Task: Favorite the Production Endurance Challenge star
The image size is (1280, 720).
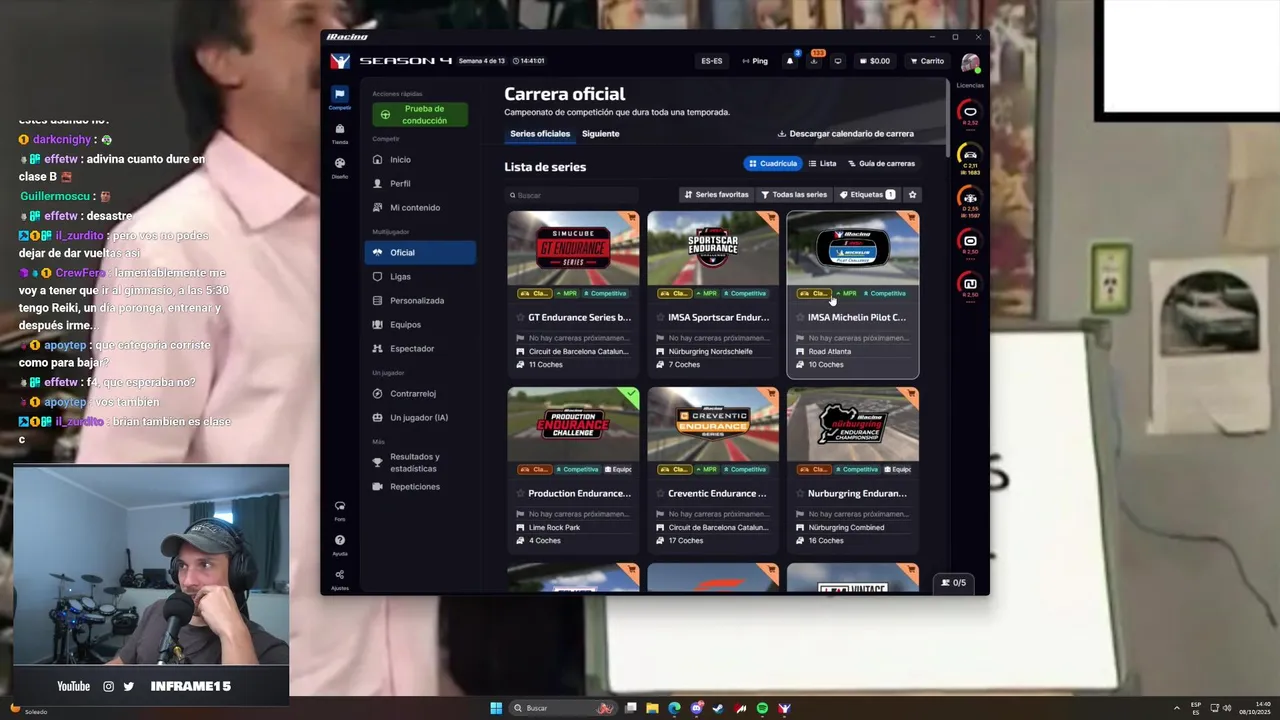Action: click(520, 493)
